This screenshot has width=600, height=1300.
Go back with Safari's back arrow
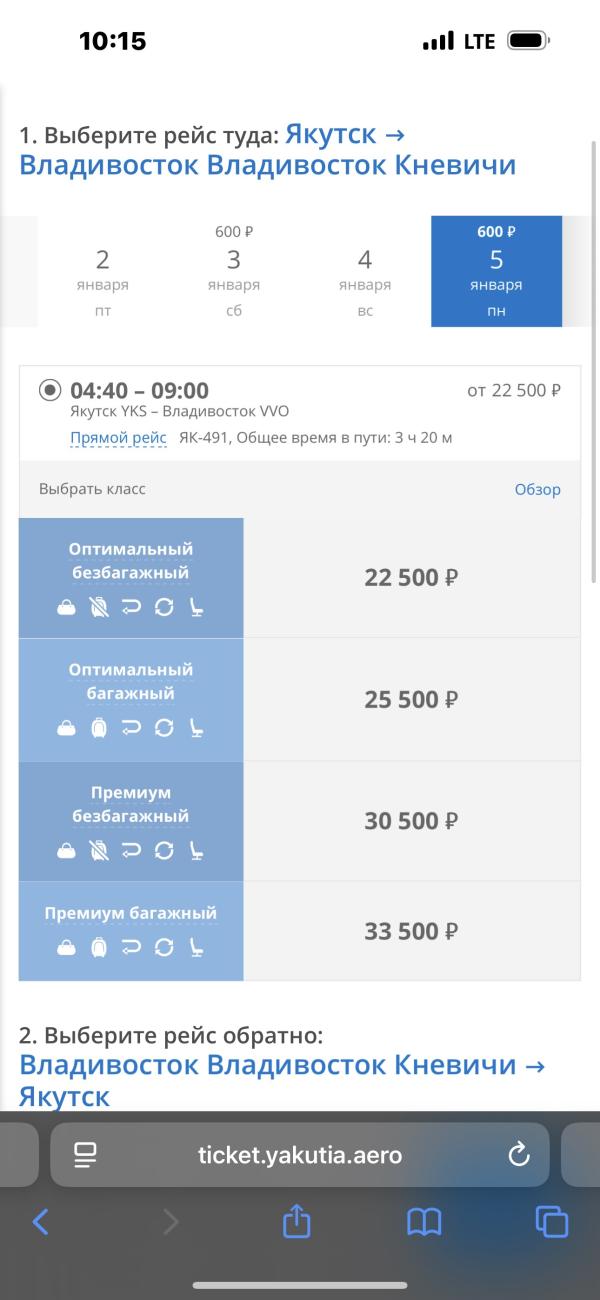[41, 1221]
